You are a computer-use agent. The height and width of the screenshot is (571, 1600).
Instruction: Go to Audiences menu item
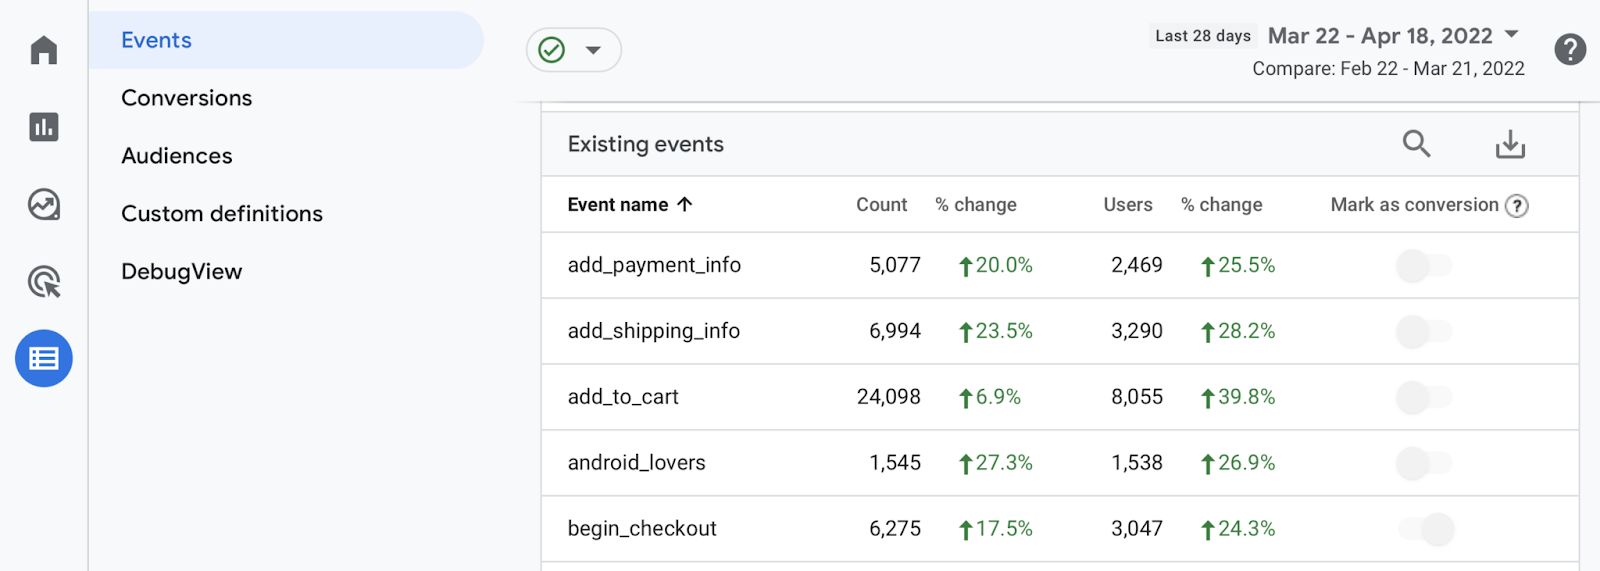pos(177,156)
